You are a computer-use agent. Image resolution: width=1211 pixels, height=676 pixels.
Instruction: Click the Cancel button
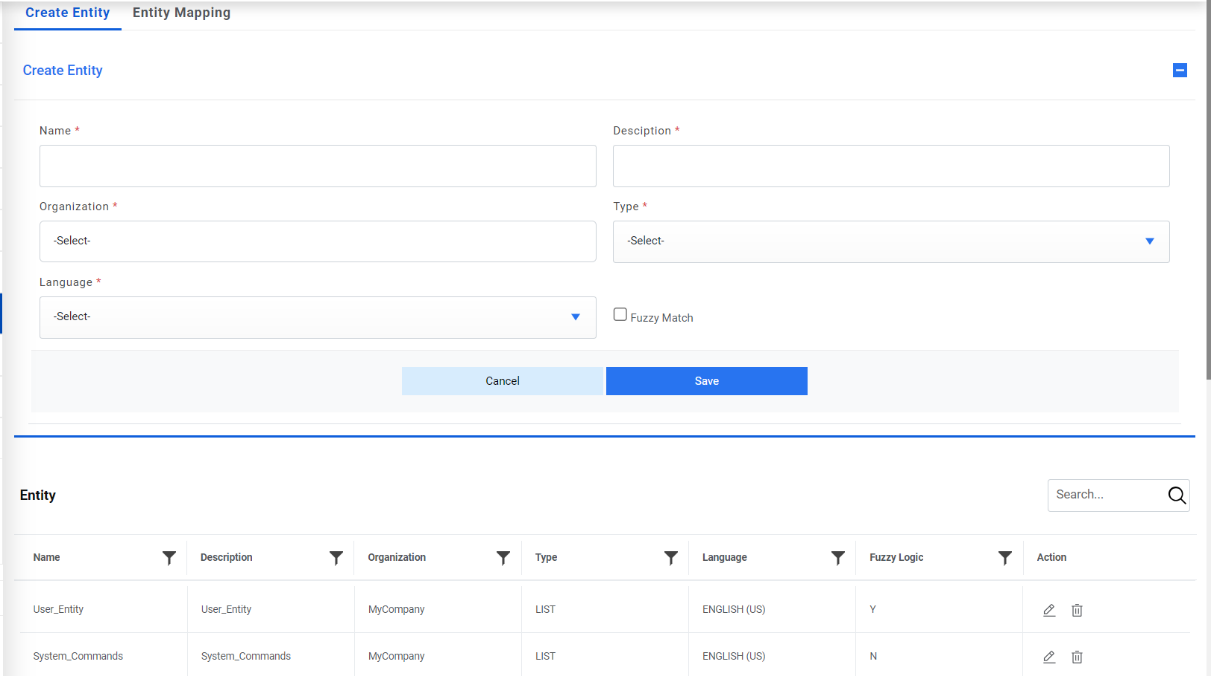(x=502, y=381)
